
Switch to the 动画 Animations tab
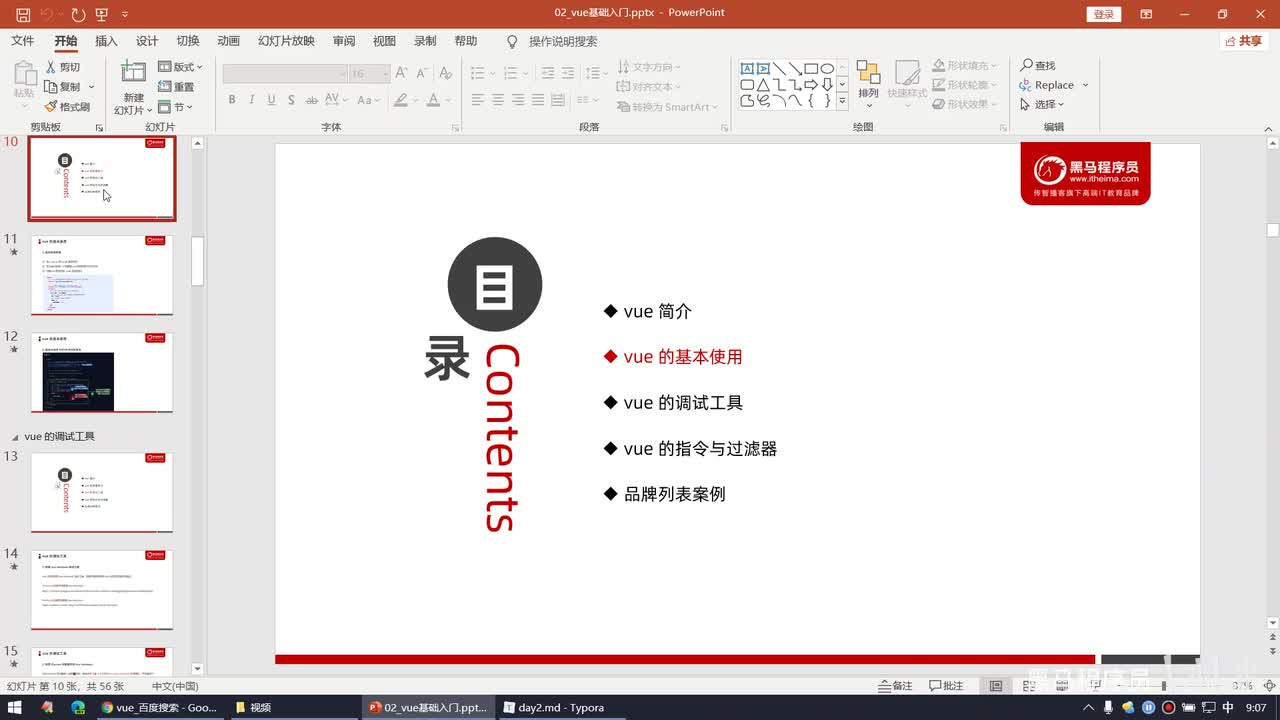(229, 41)
